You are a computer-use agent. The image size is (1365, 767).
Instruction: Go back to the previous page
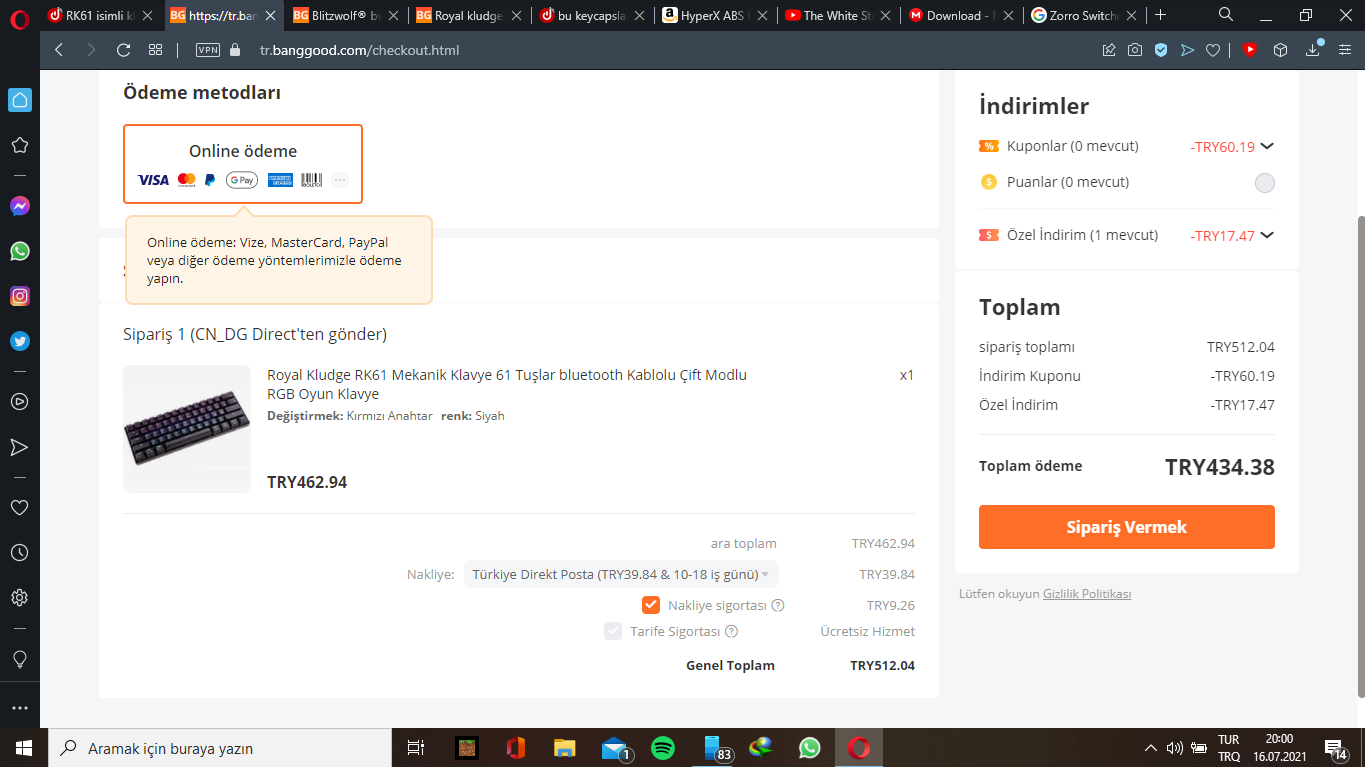click(x=59, y=50)
